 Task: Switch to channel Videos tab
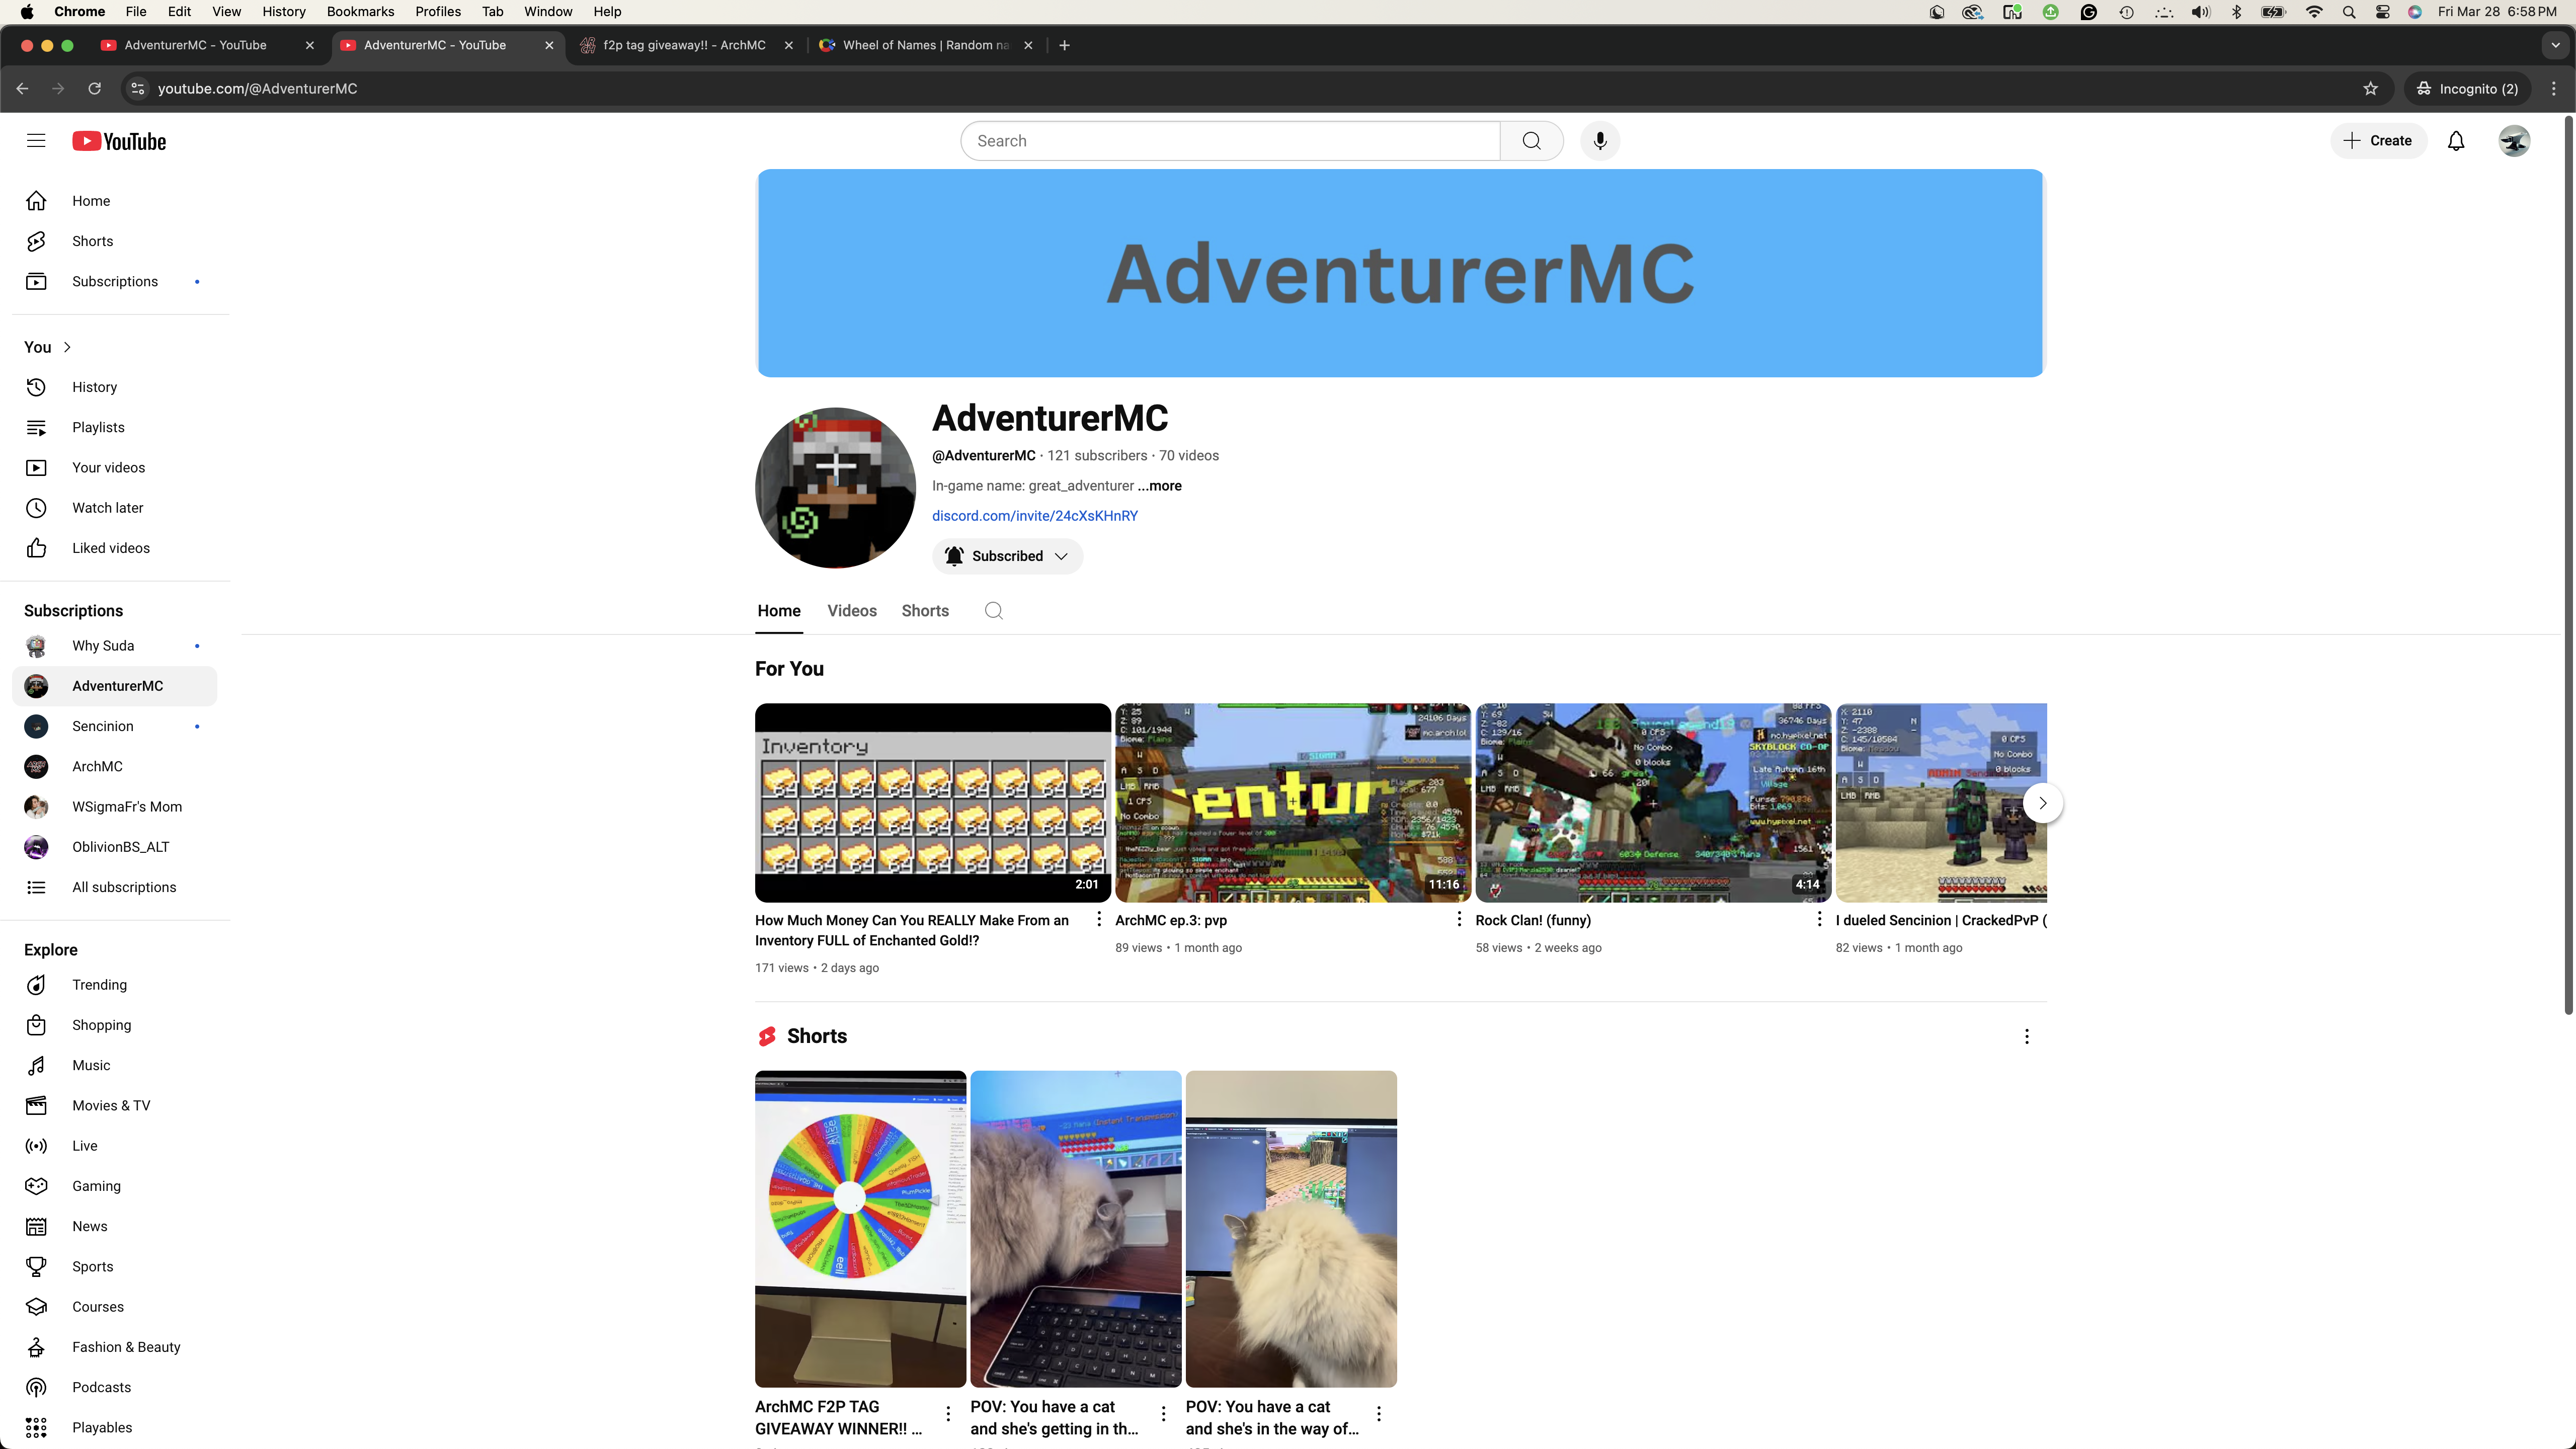click(x=851, y=611)
